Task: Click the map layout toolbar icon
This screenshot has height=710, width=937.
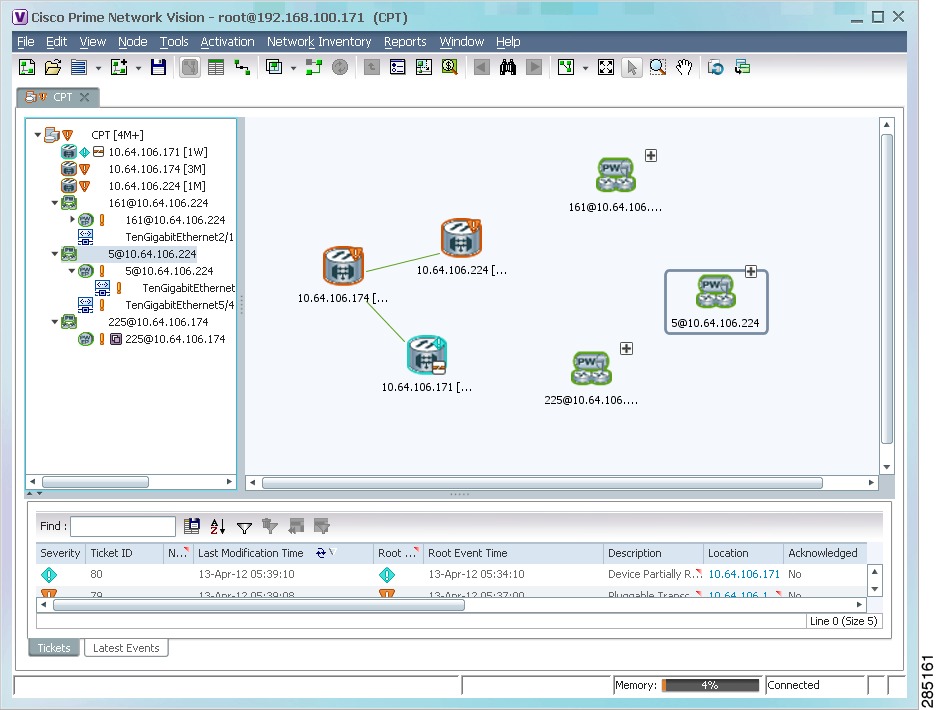Action: pos(566,67)
